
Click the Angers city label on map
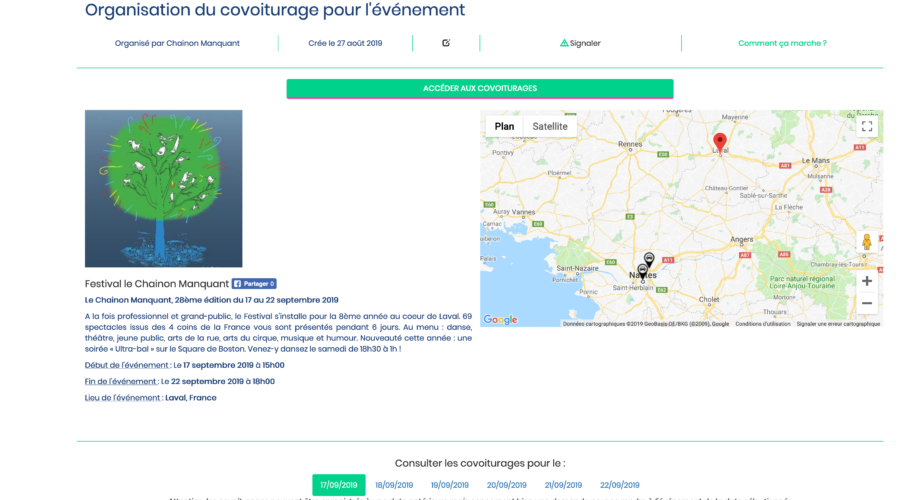coord(742,239)
